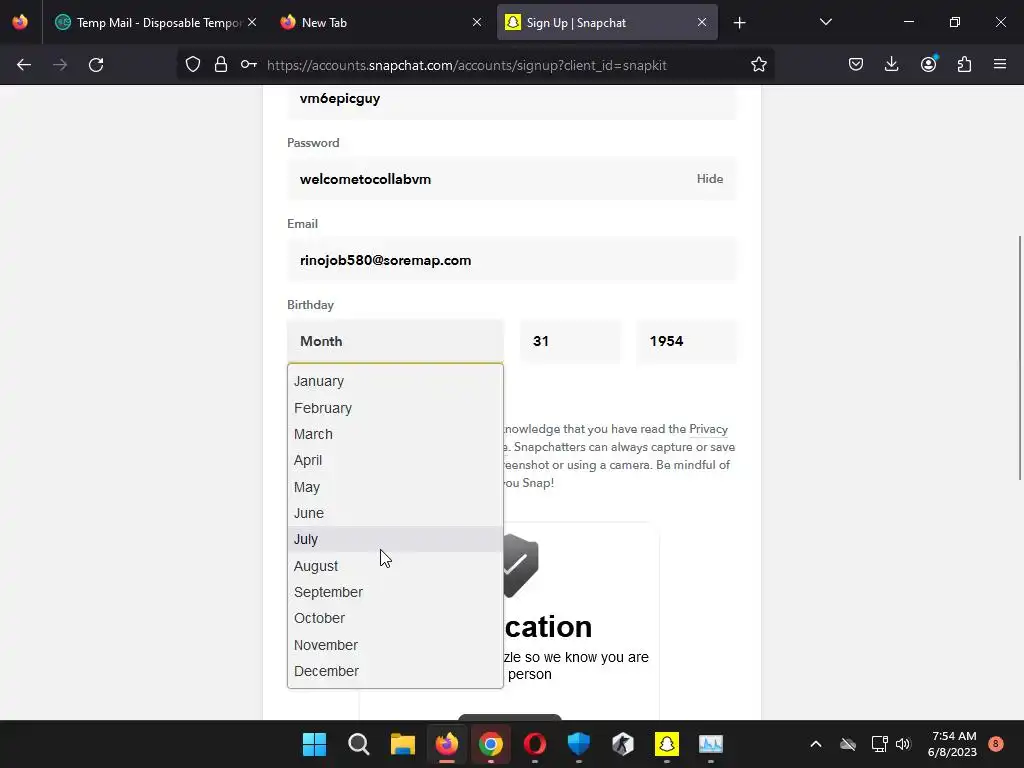Viewport: 1024px width, 768px height.
Task: Click the Email input field
Action: click(x=511, y=261)
